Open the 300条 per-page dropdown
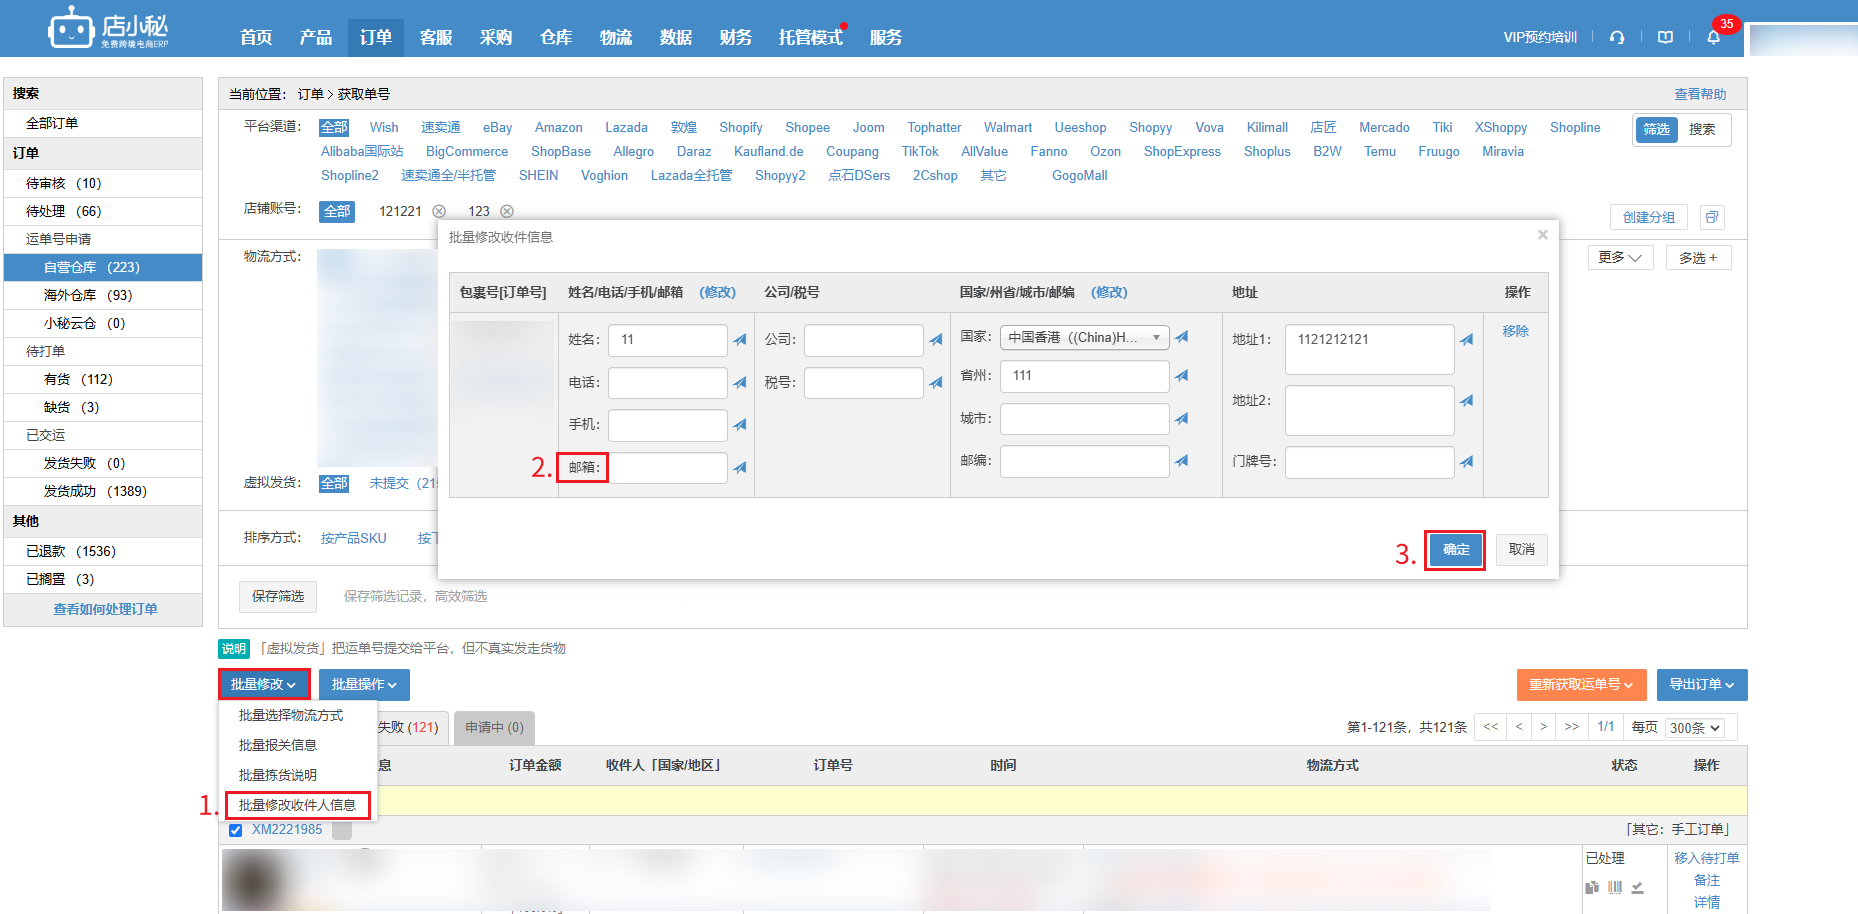 pos(1695,728)
